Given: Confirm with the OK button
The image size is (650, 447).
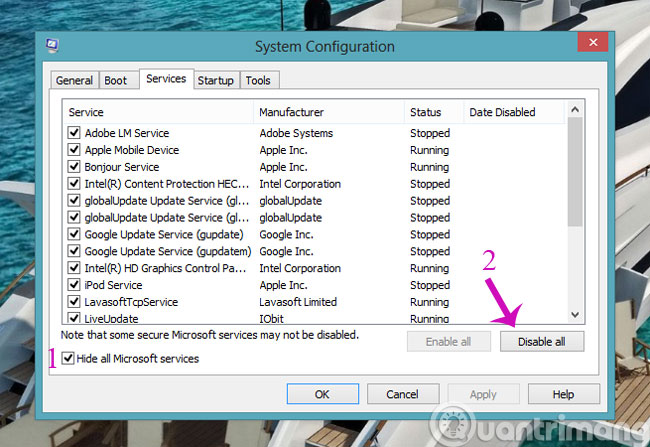Looking at the screenshot, I should (323, 394).
